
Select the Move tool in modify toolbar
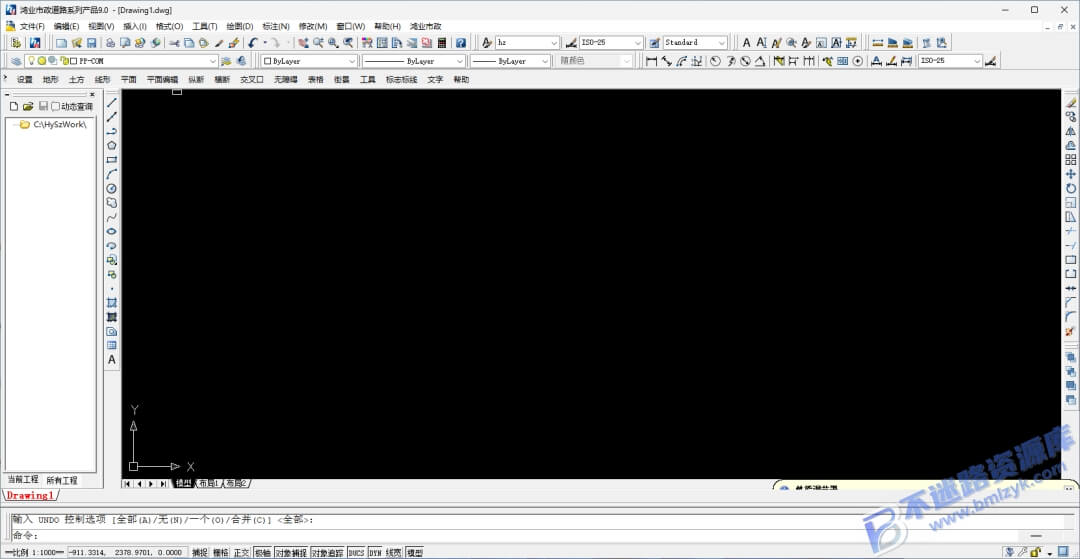coord(1070,174)
